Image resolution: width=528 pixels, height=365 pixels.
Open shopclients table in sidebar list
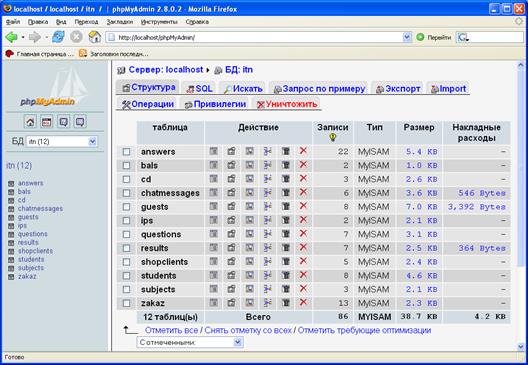coord(35,251)
